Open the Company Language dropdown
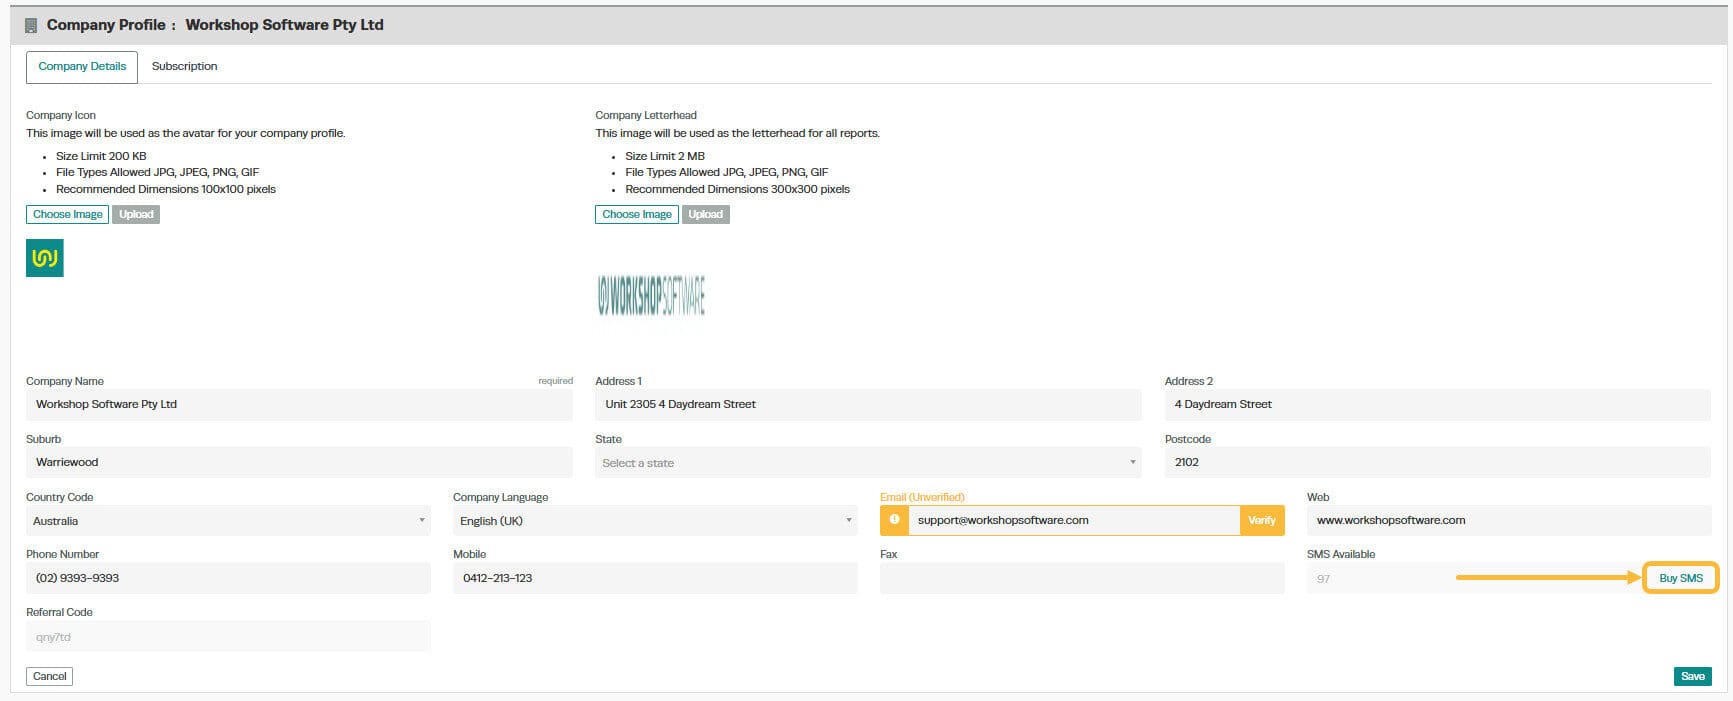Image resolution: width=1733 pixels, height=701 pixels. pos(655,521)
